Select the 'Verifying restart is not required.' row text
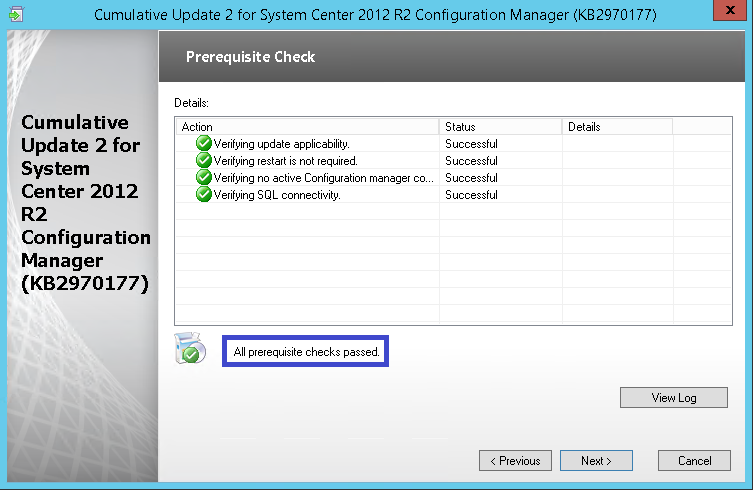Viewport: 753px width, 490px height. click(285, 160)
